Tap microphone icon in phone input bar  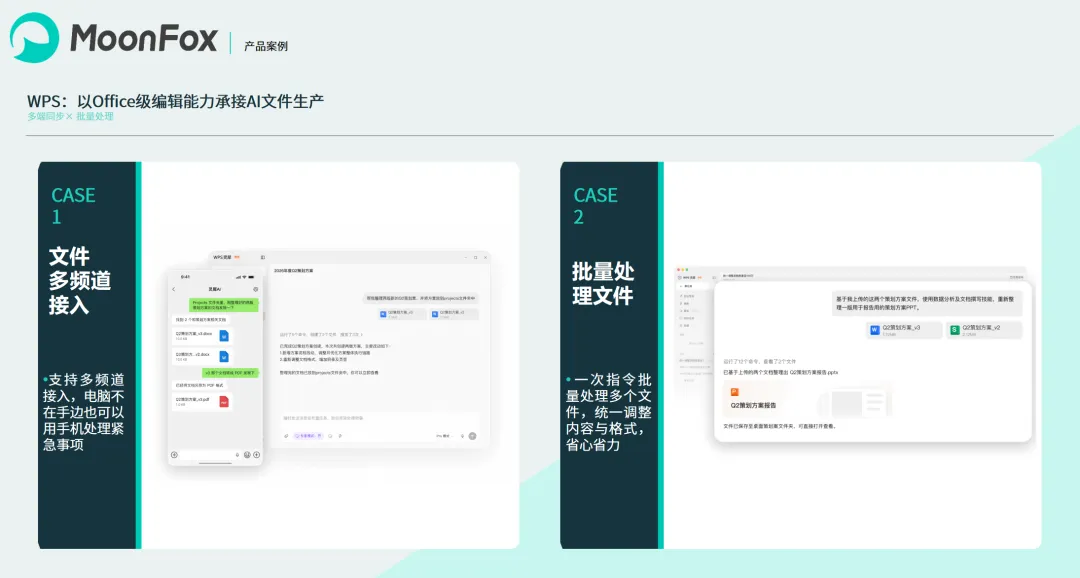tap(238, 455)
